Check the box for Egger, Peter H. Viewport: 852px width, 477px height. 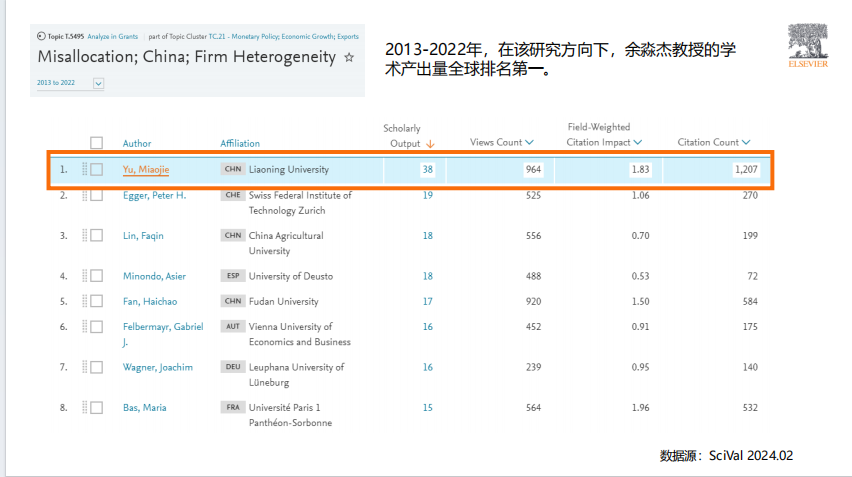coord(97,195)
